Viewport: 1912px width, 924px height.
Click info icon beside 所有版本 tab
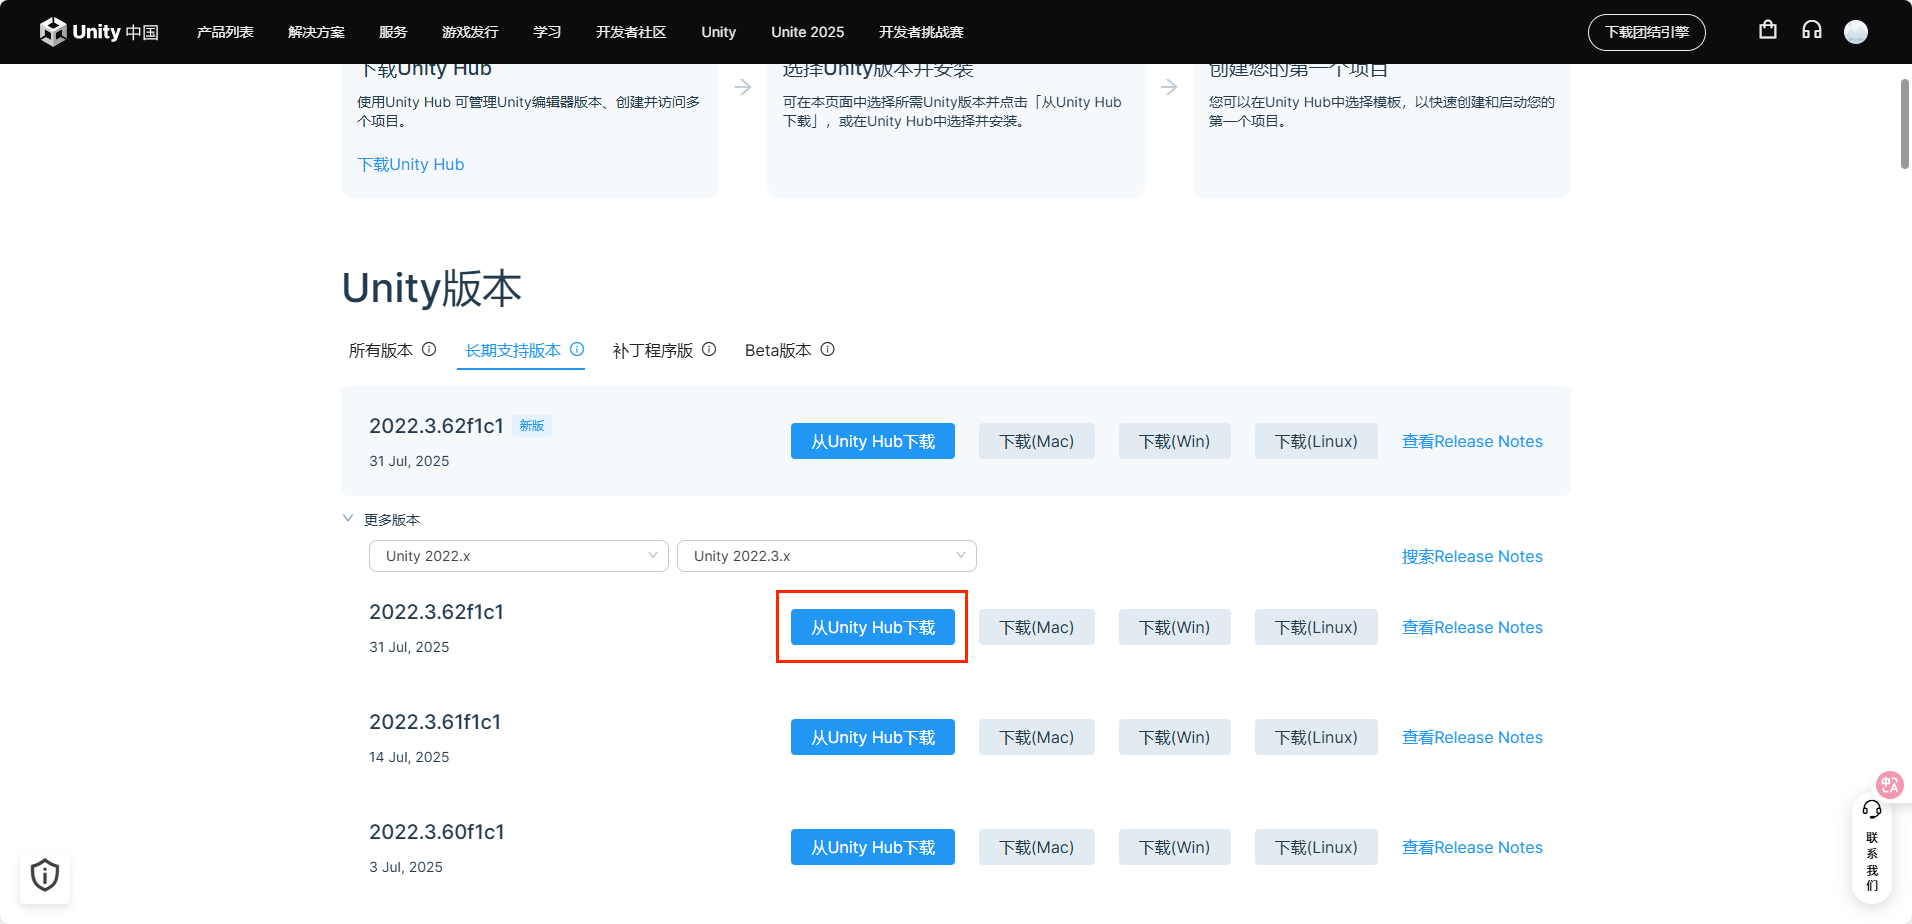coord(429,349)
